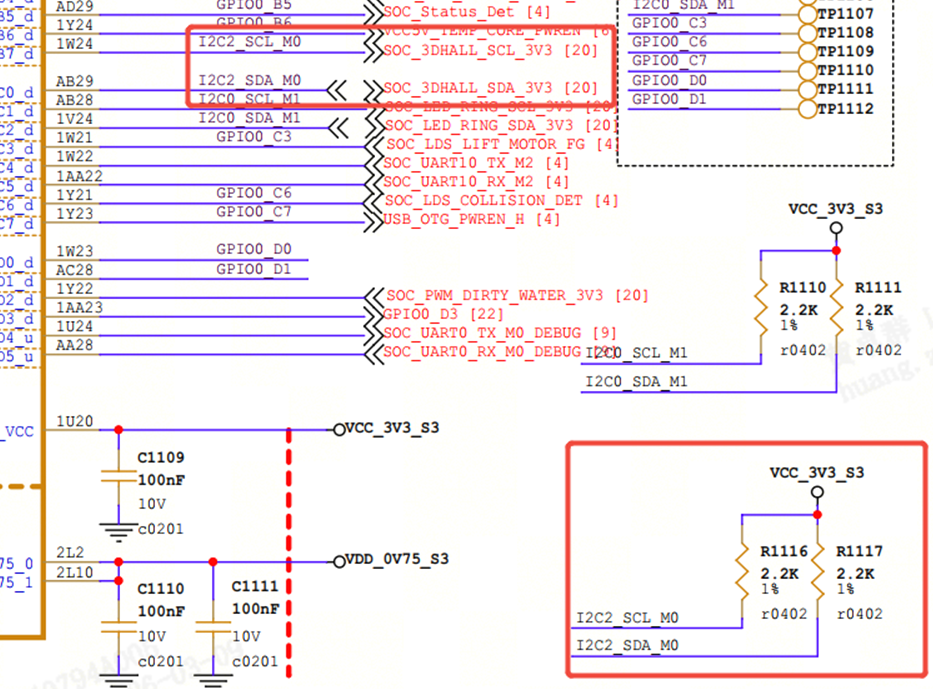Image resolution: width=933 pixels, height=689 pixels.
Task: Click the R1110 resistor symbol
Action: [761, 308]
